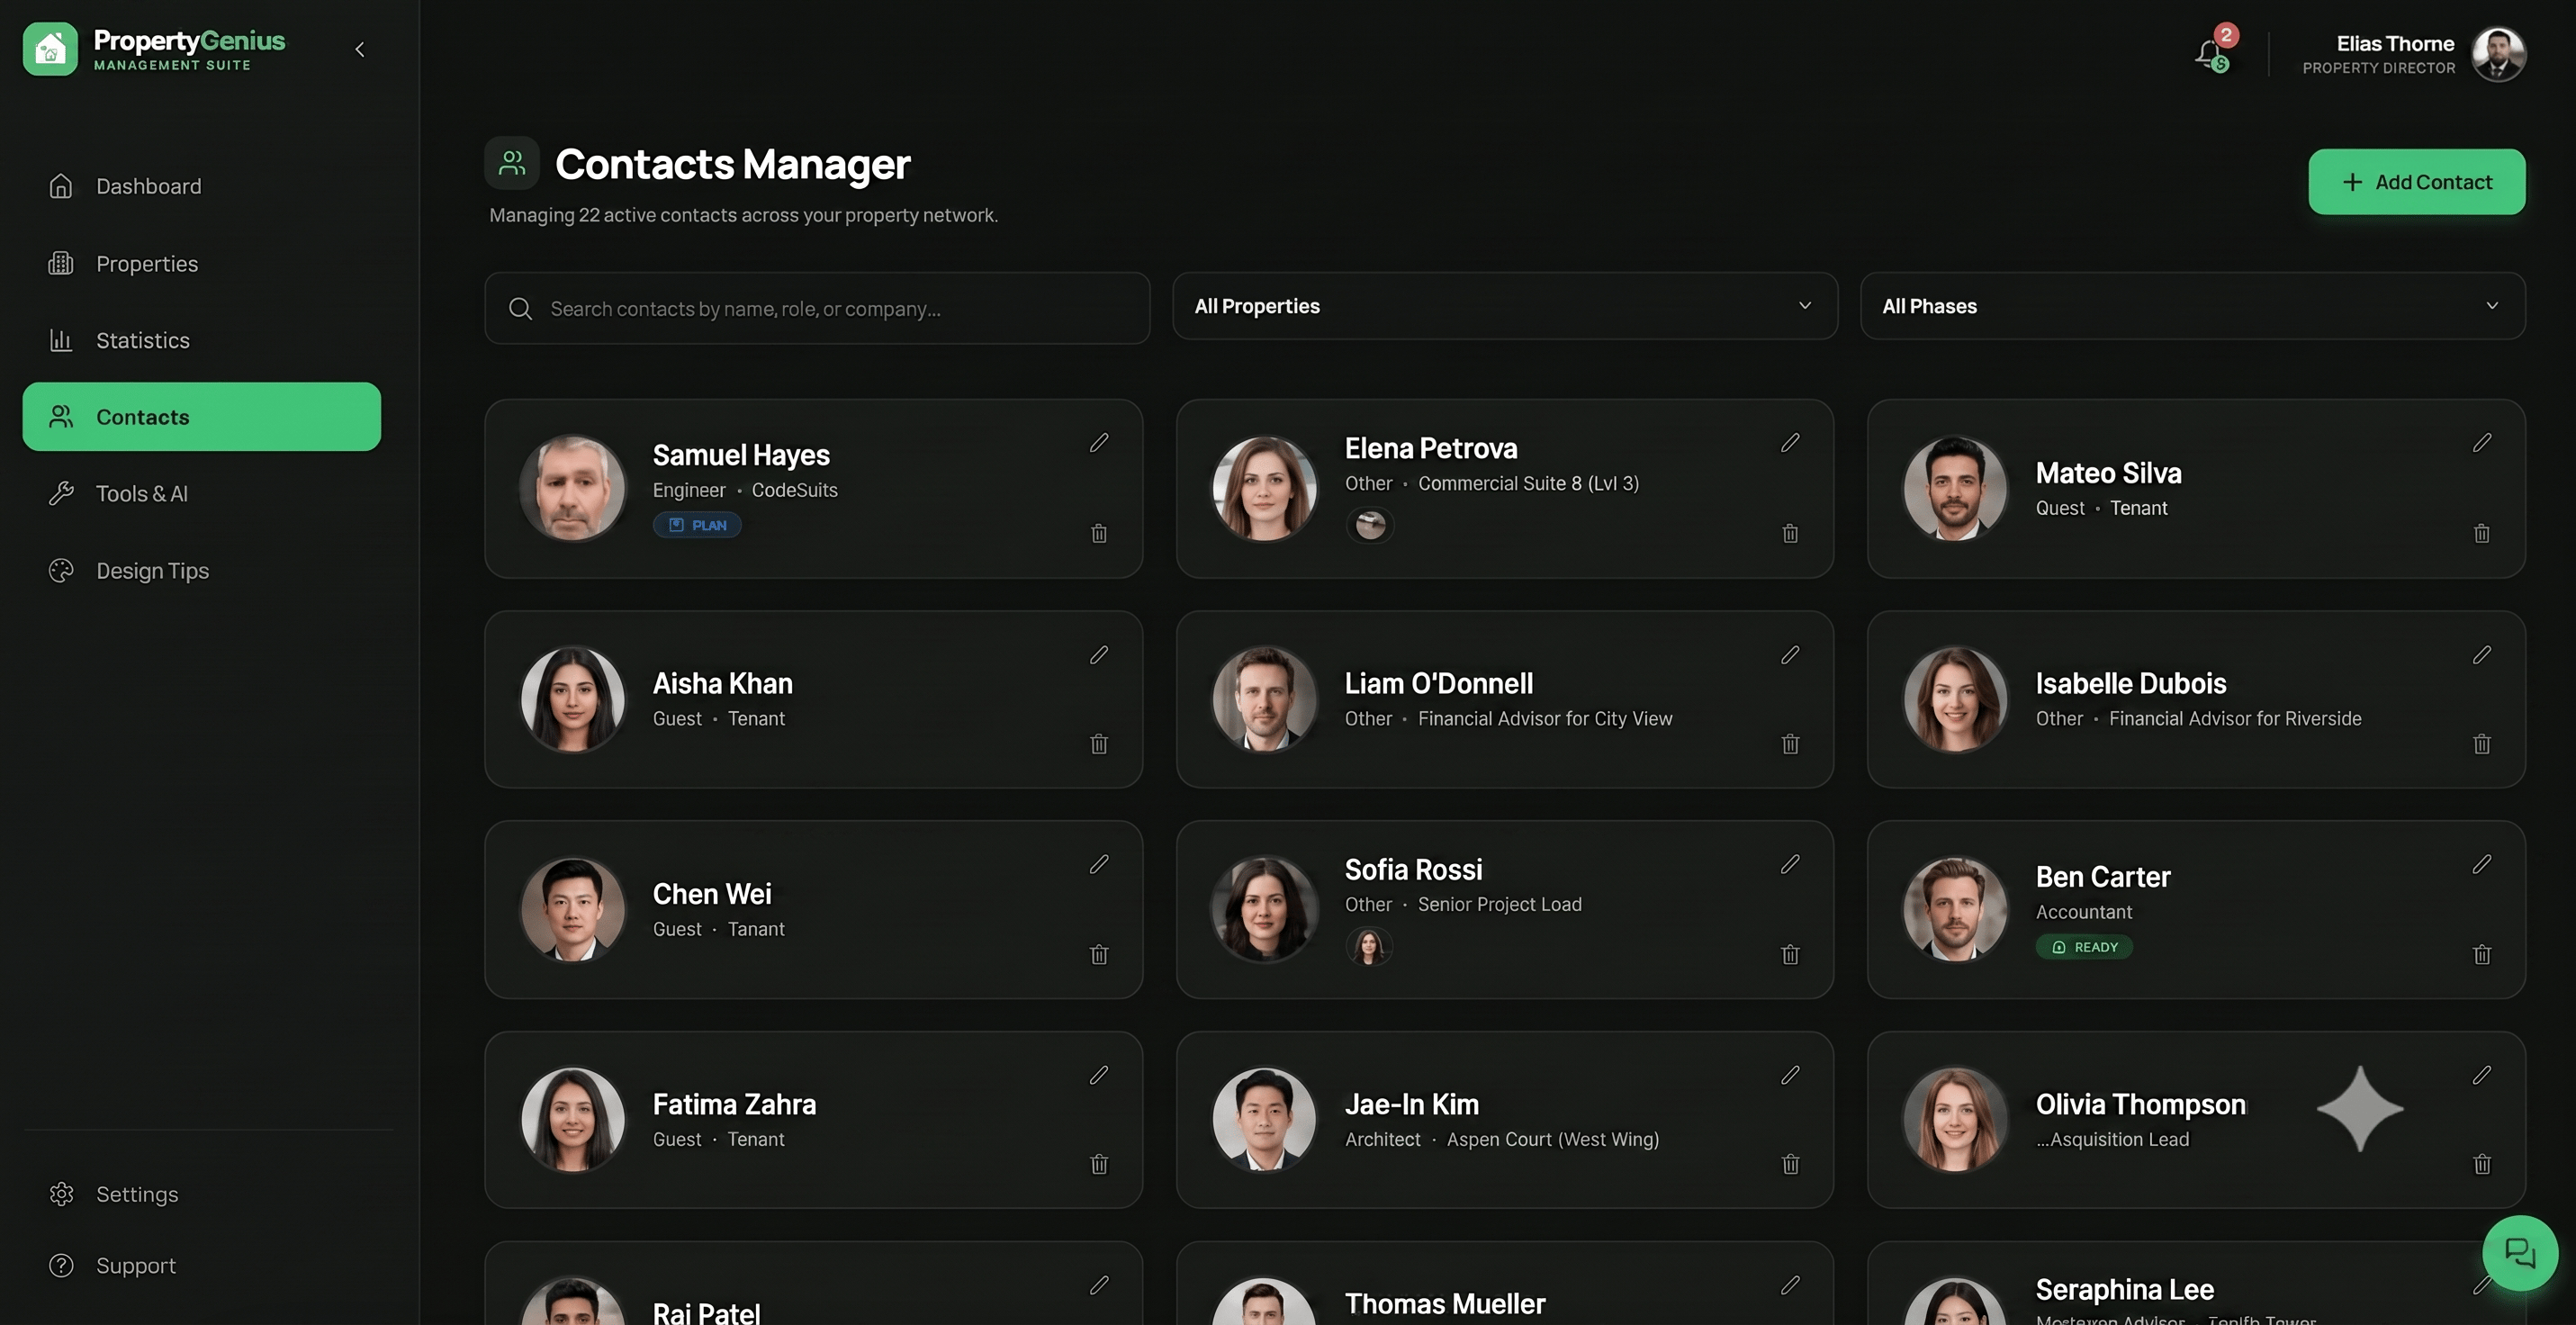Screen dimensions: 2576x1325
Task: Edit Sofia Rossi contact
Action: (1790, 864)
